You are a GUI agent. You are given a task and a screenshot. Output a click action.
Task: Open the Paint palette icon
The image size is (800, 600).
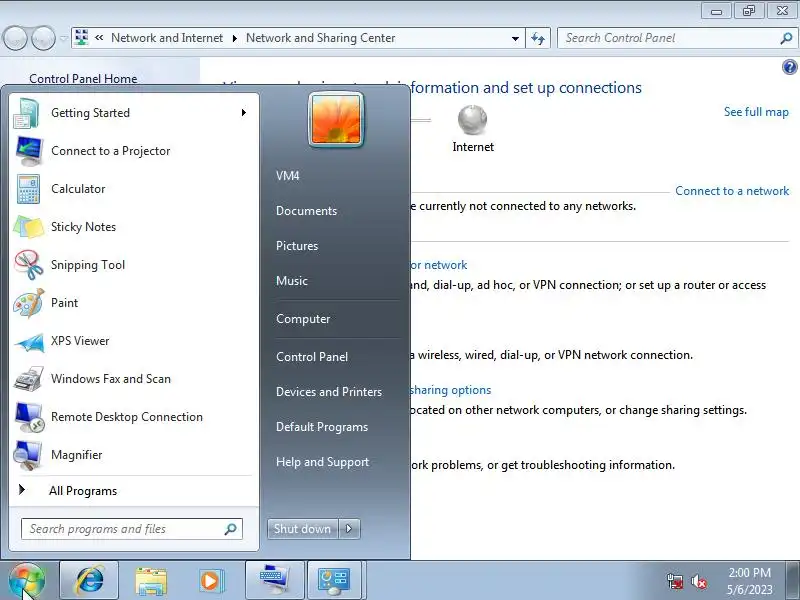tap(28, 303)
